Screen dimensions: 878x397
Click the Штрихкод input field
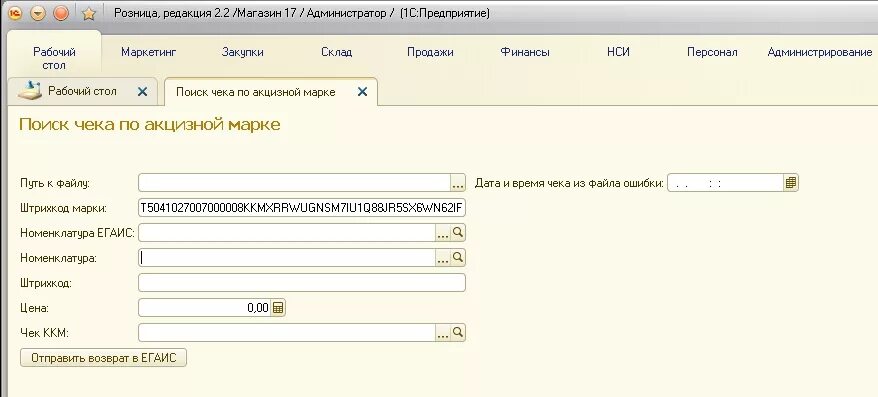(302, 283)
